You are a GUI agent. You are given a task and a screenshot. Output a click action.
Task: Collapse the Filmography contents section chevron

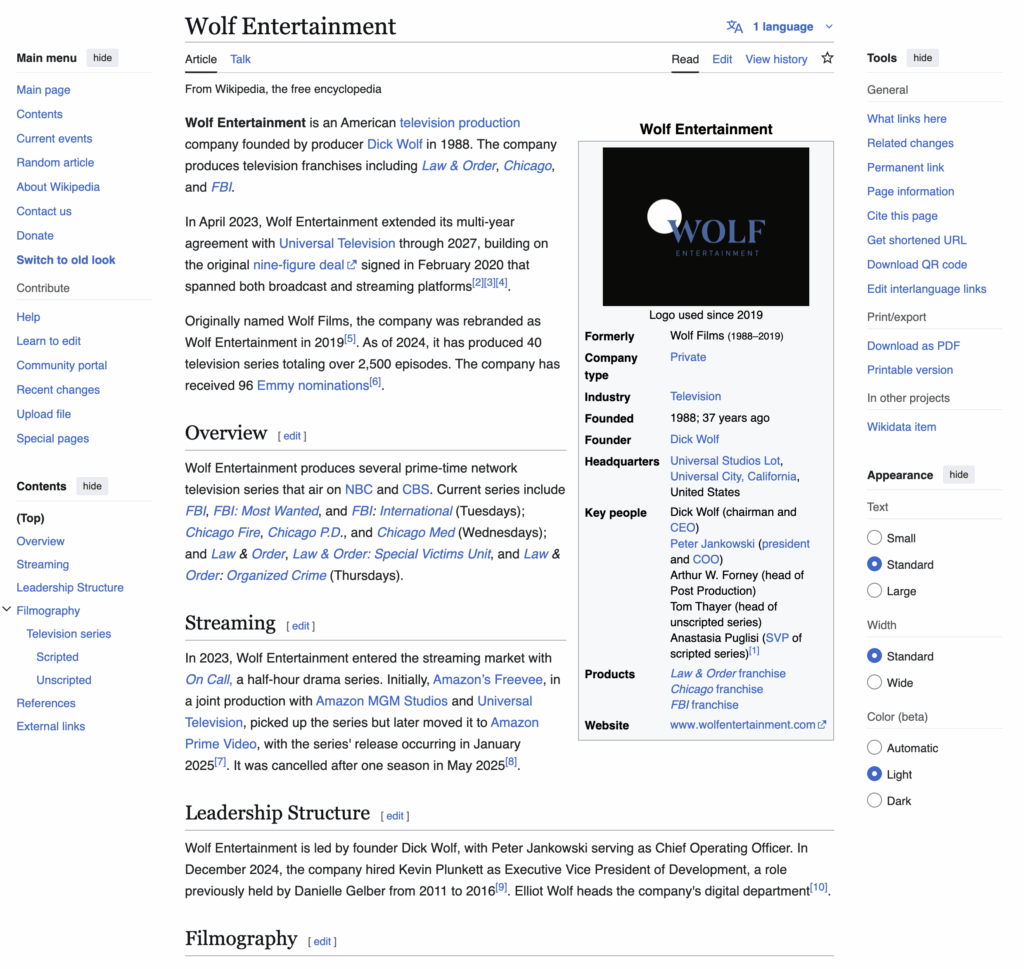pyautogui.click(x=7, y=610)
